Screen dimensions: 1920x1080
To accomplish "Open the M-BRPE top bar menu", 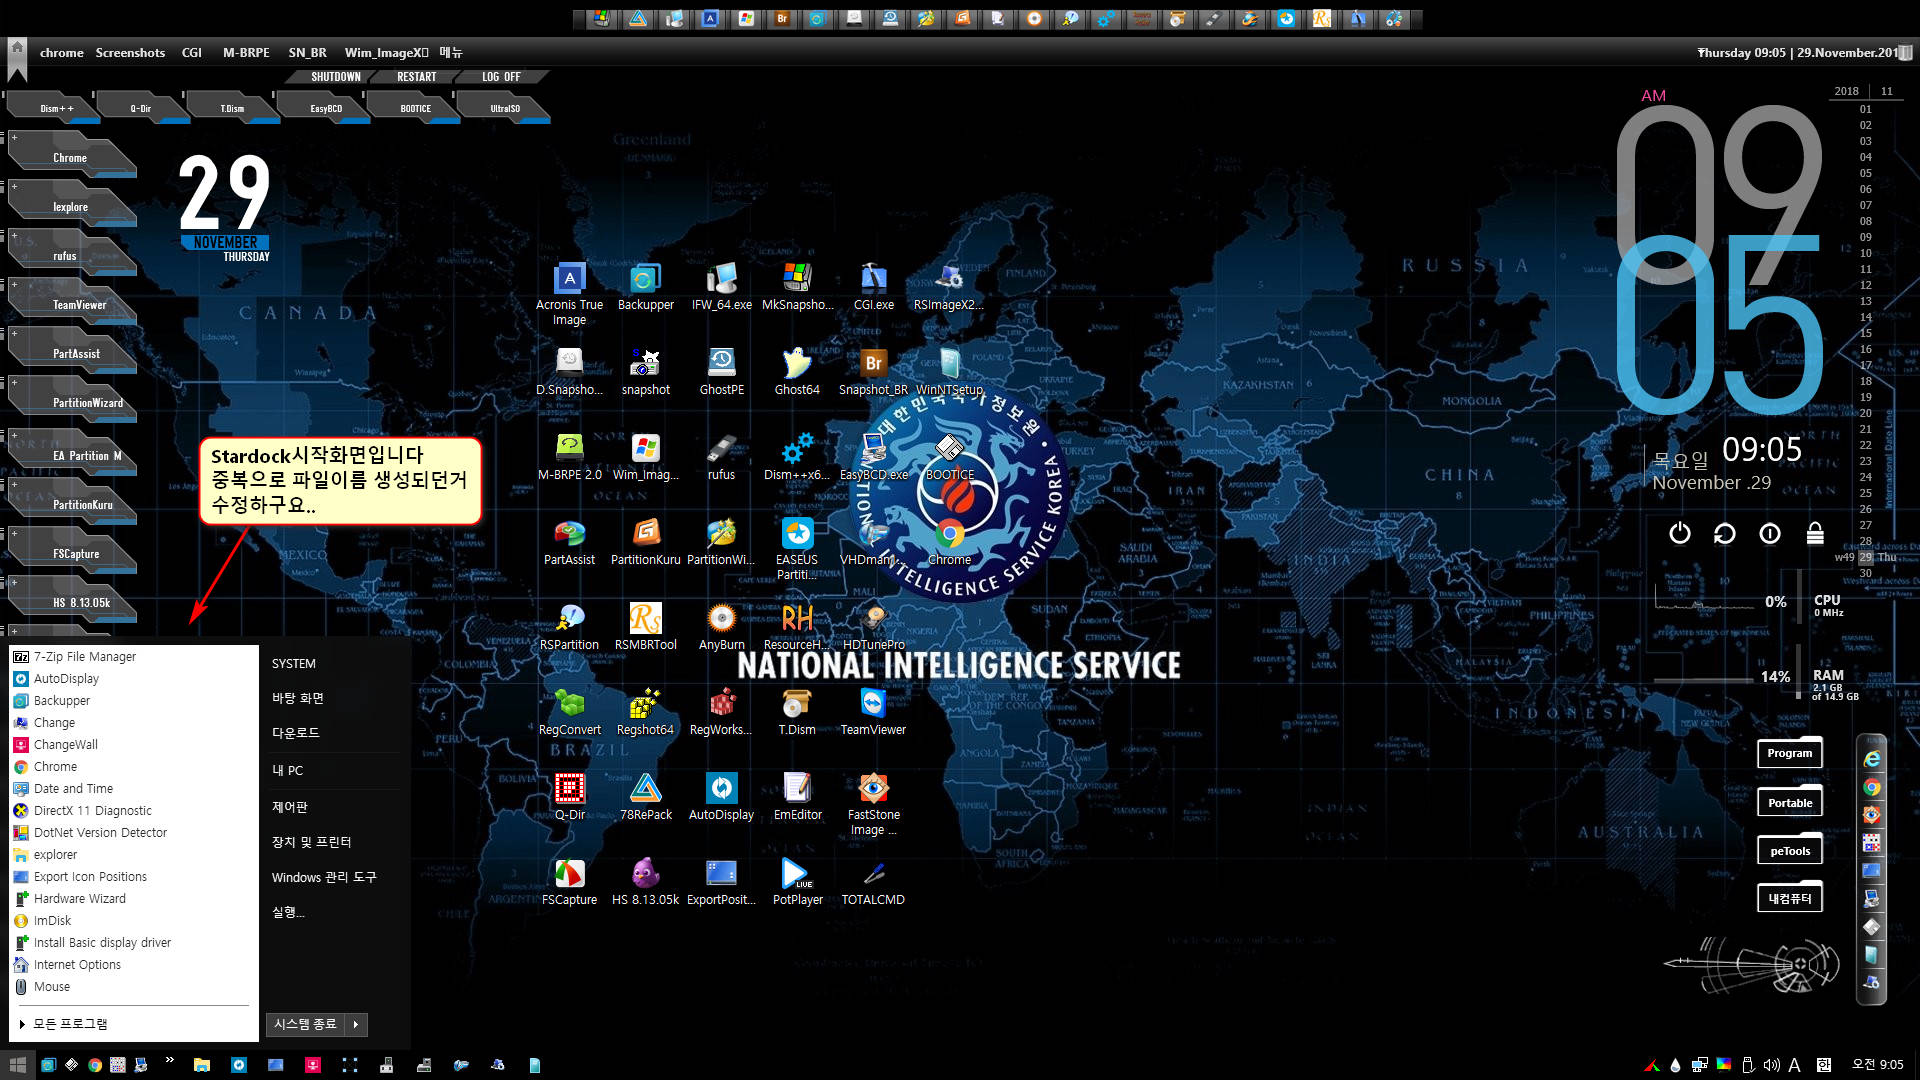I will coord(246,52).
